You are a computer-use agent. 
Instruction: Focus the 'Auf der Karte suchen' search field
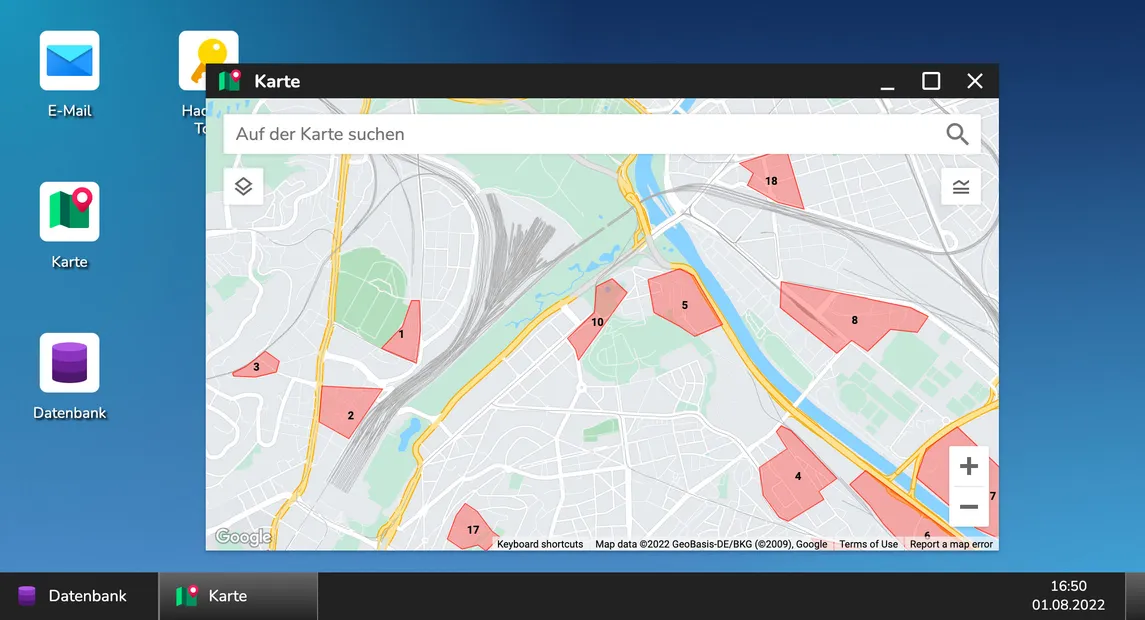click(x=602, y=134)
